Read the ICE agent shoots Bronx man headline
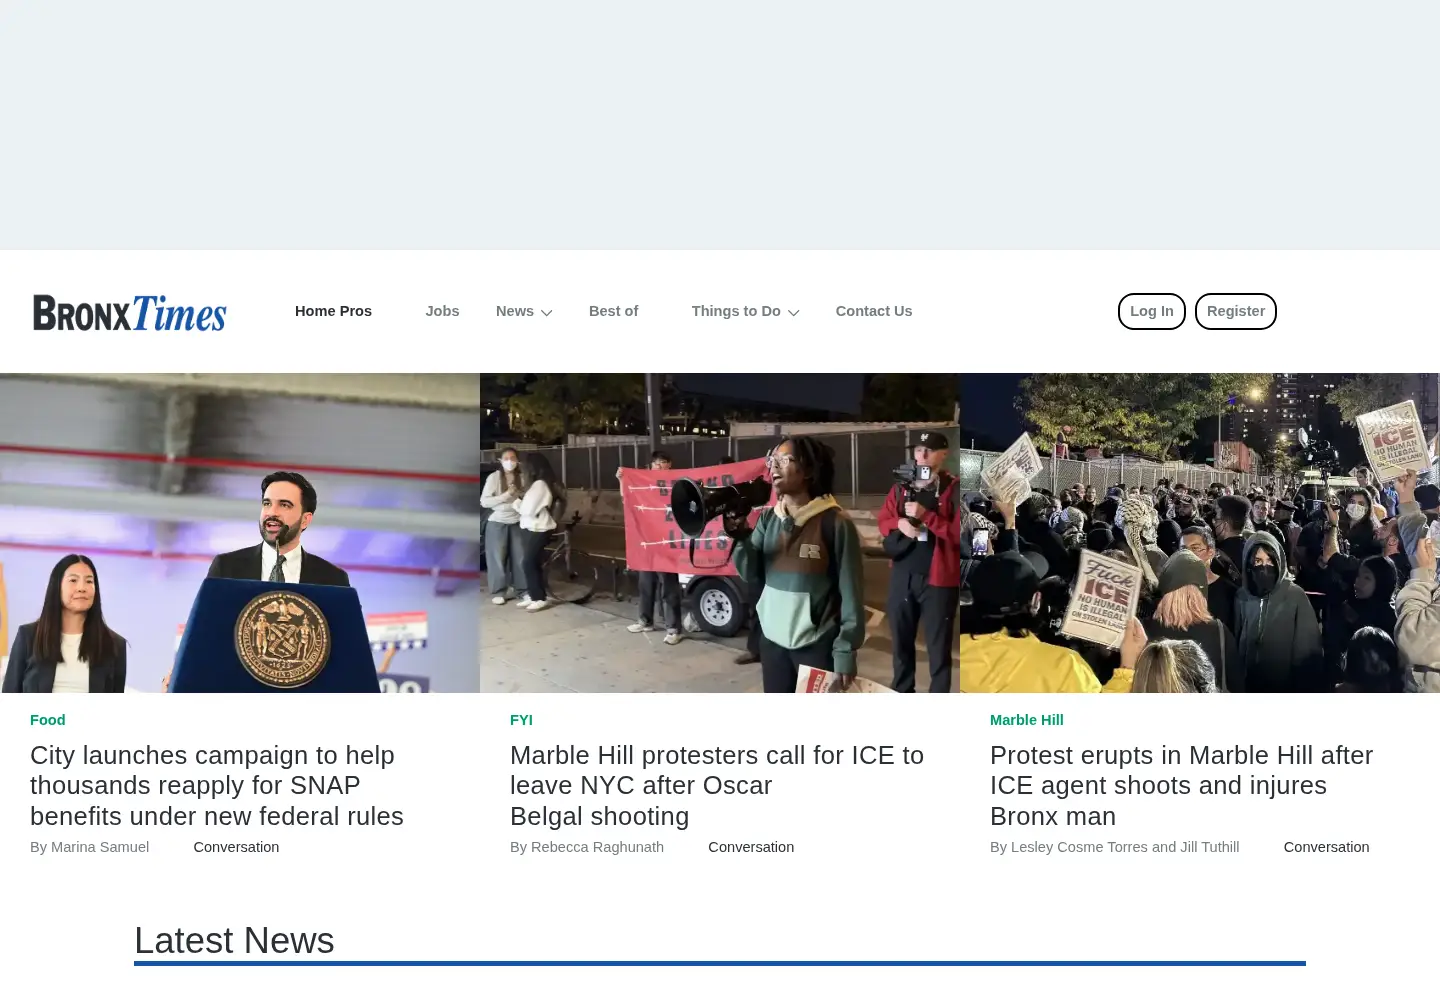This screenshot has height=1000, width=1440. pyautogui.click(x=1181, y=786)
